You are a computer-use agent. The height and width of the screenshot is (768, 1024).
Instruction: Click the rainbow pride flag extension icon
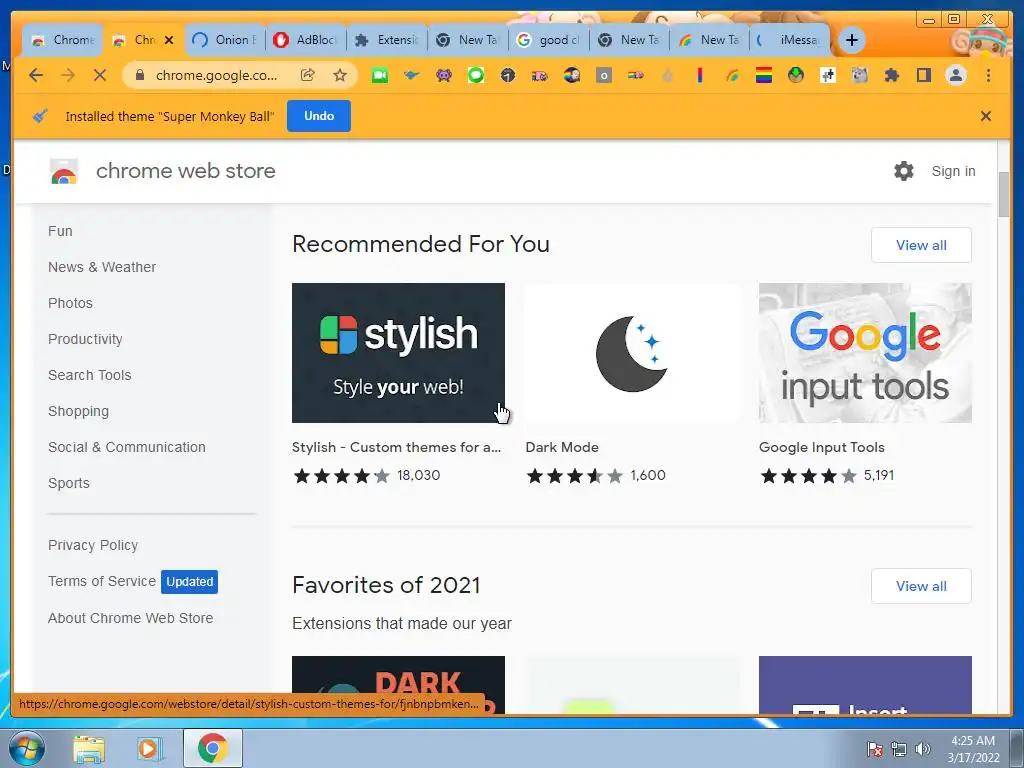click(763, 76)
